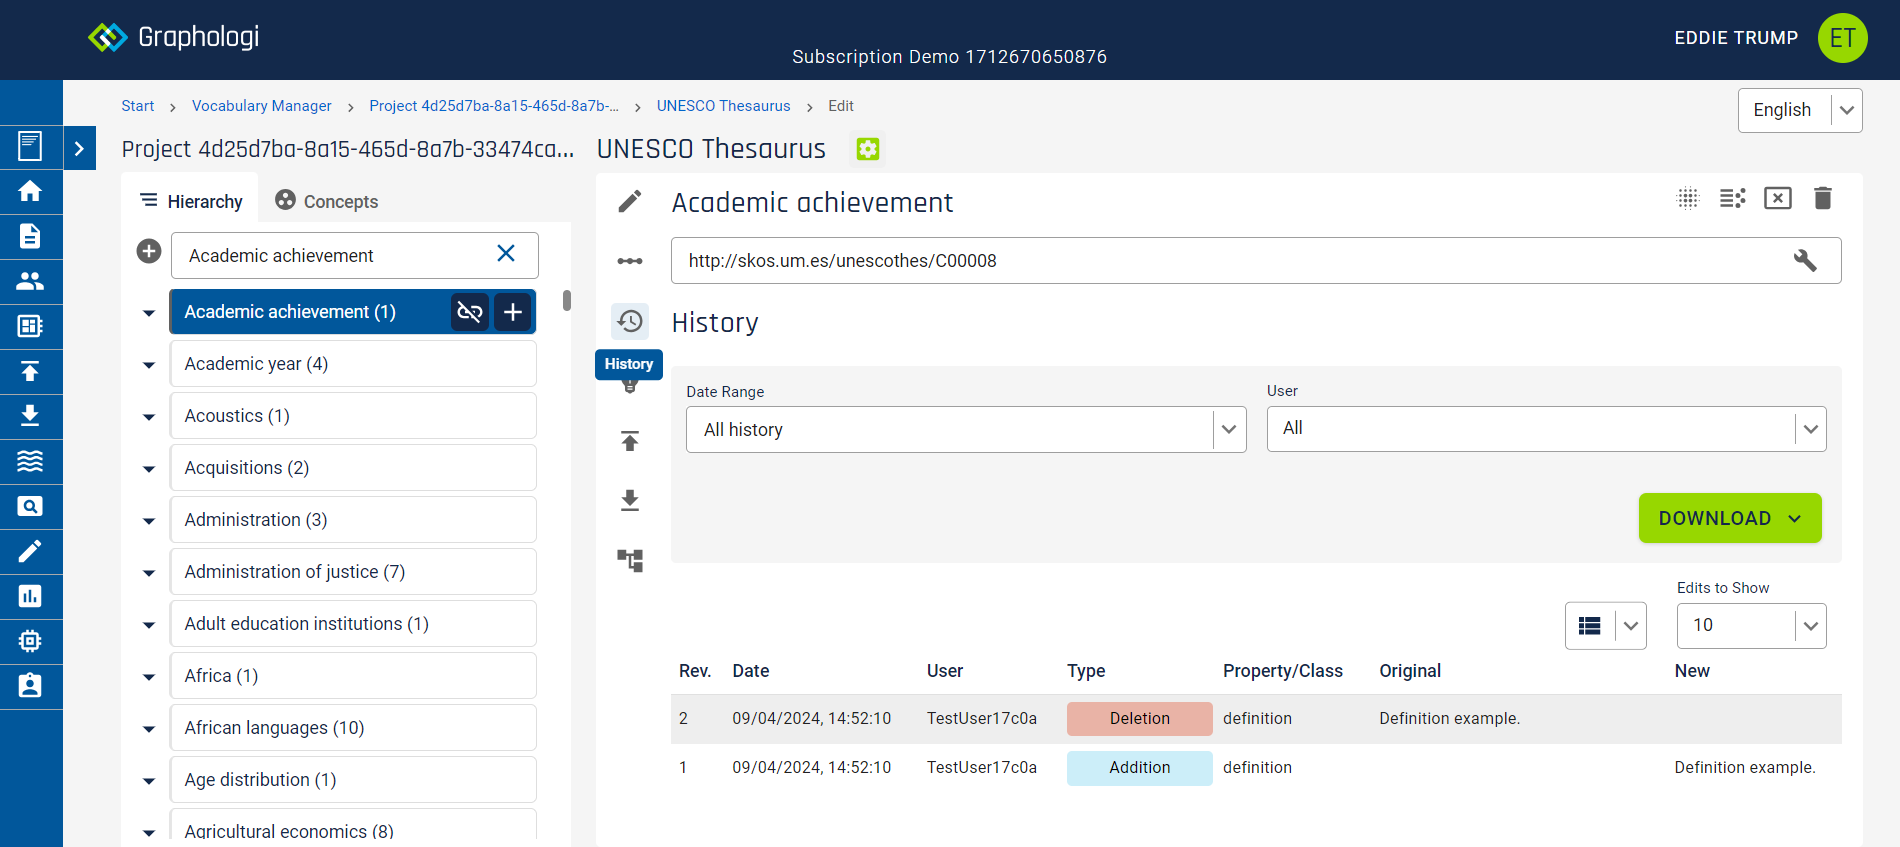Click the sidebar upload arrow icon
The image size is (1900, 847).
[30, 371]
